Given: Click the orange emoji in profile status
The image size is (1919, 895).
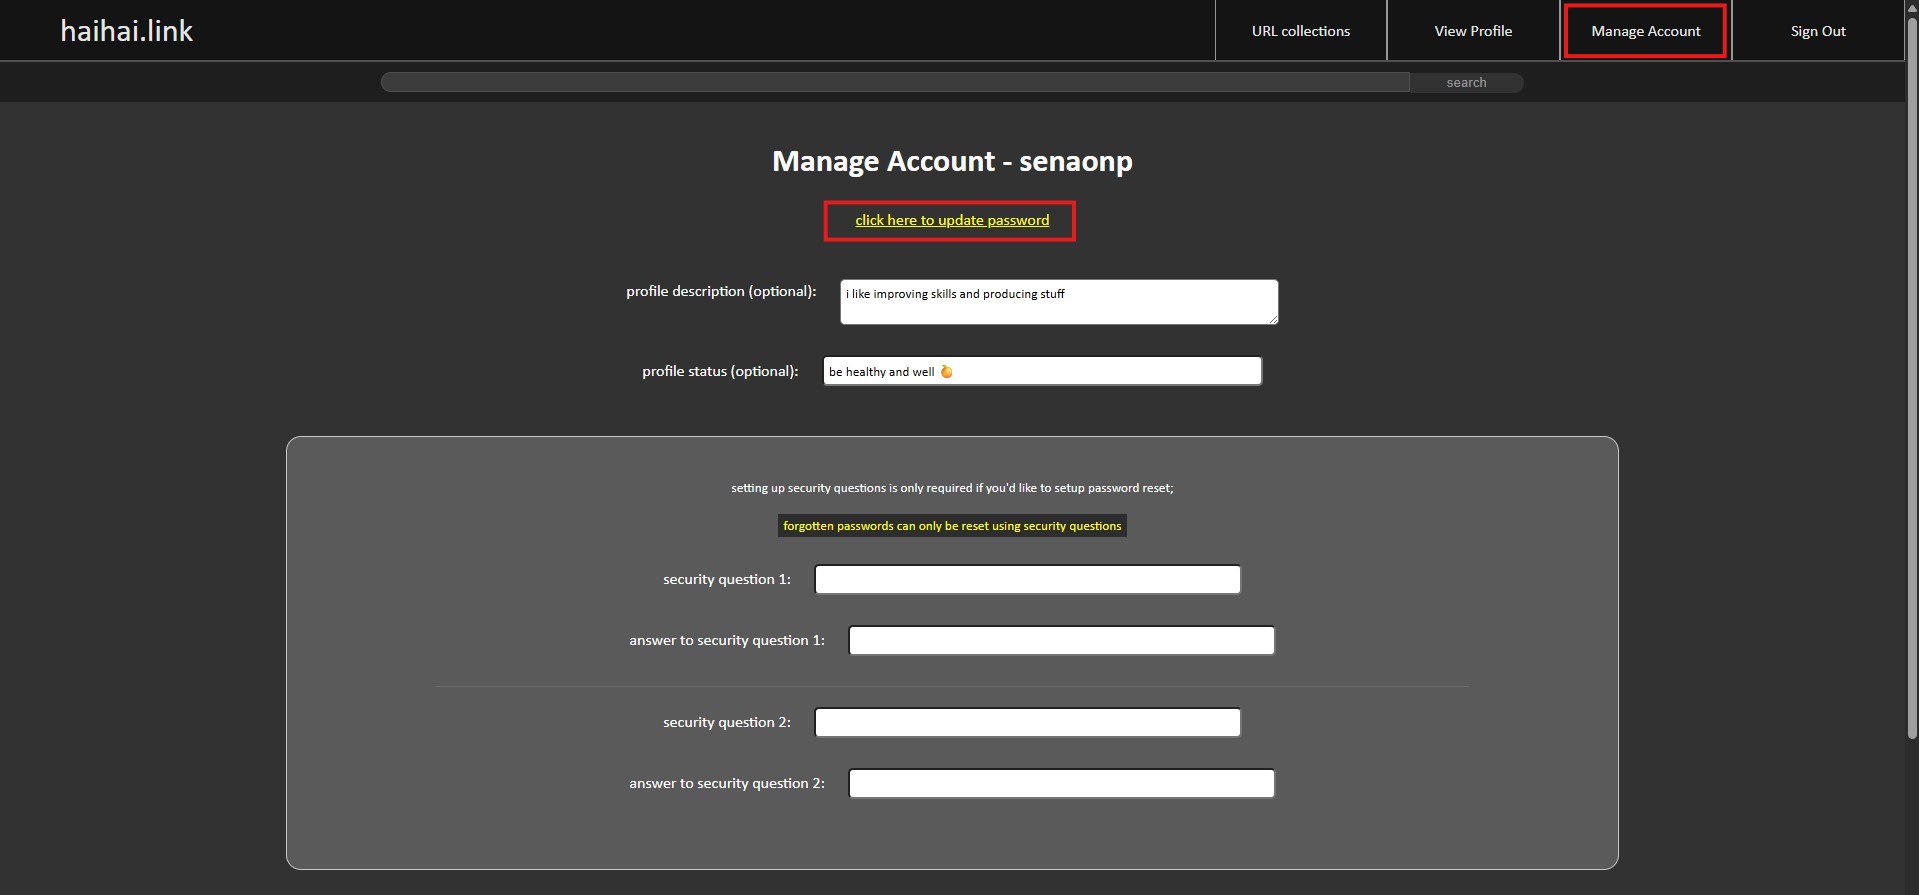Looking at the screenshot, I should point(946,372).
